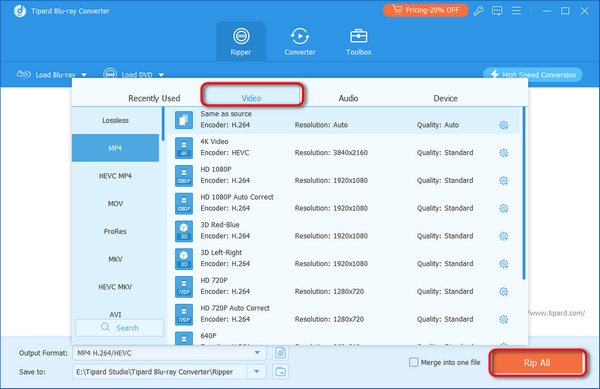Choose the HEVC MKV category
Image resolution: width=600 pixels, height=389 pixels.
tap(116, 287)
